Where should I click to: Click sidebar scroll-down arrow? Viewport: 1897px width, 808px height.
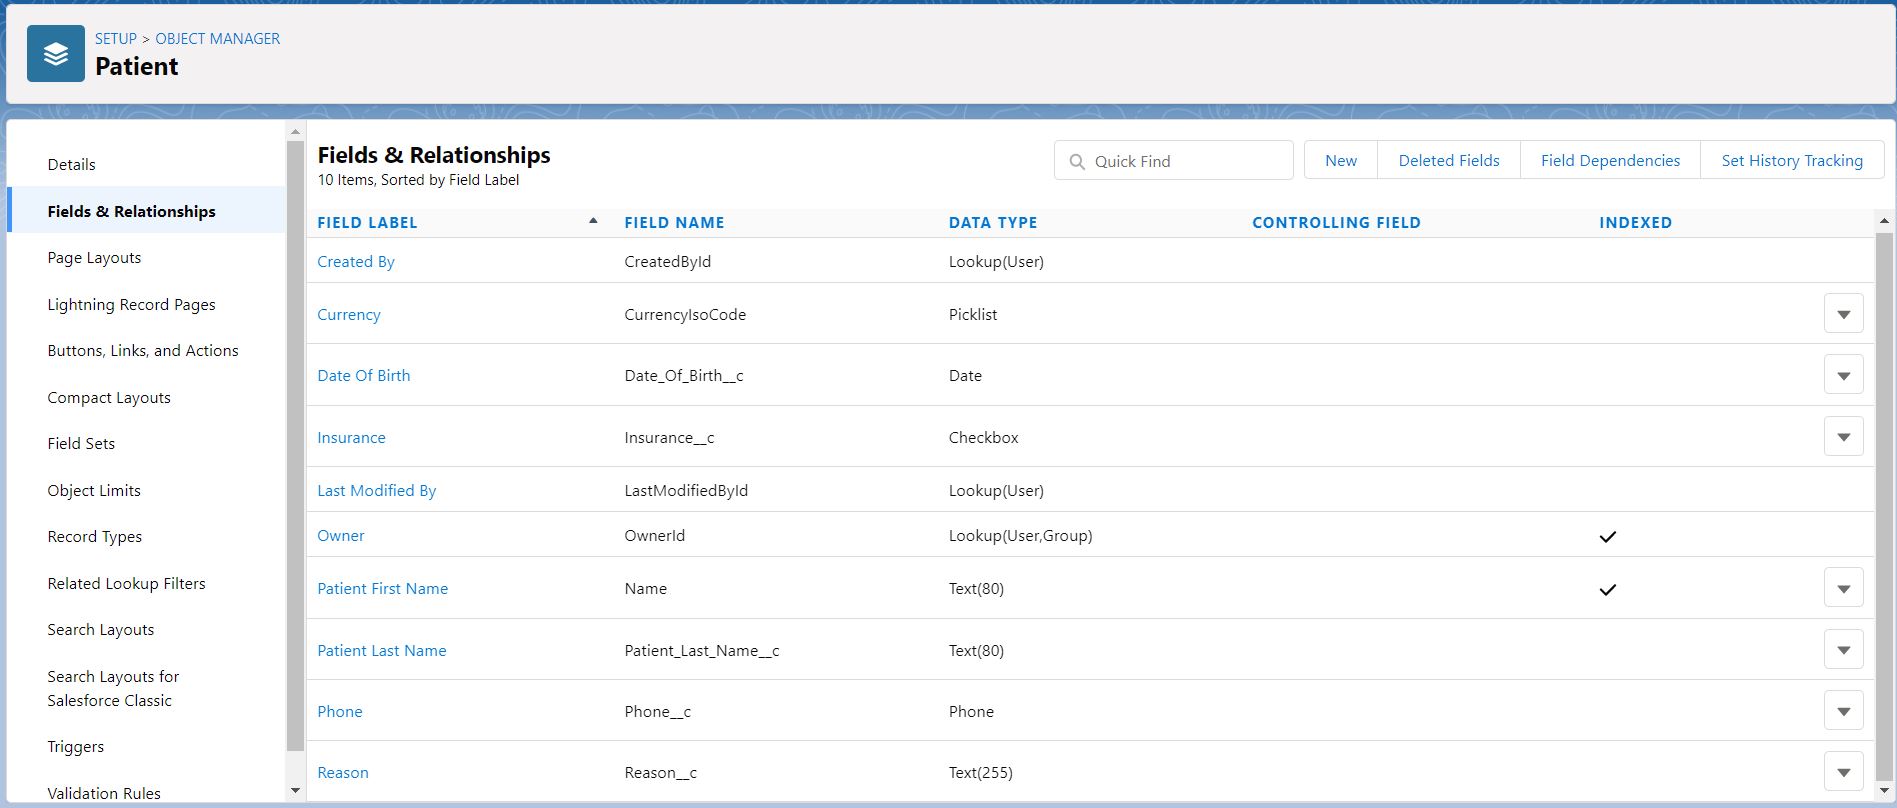tap(295, 790)
